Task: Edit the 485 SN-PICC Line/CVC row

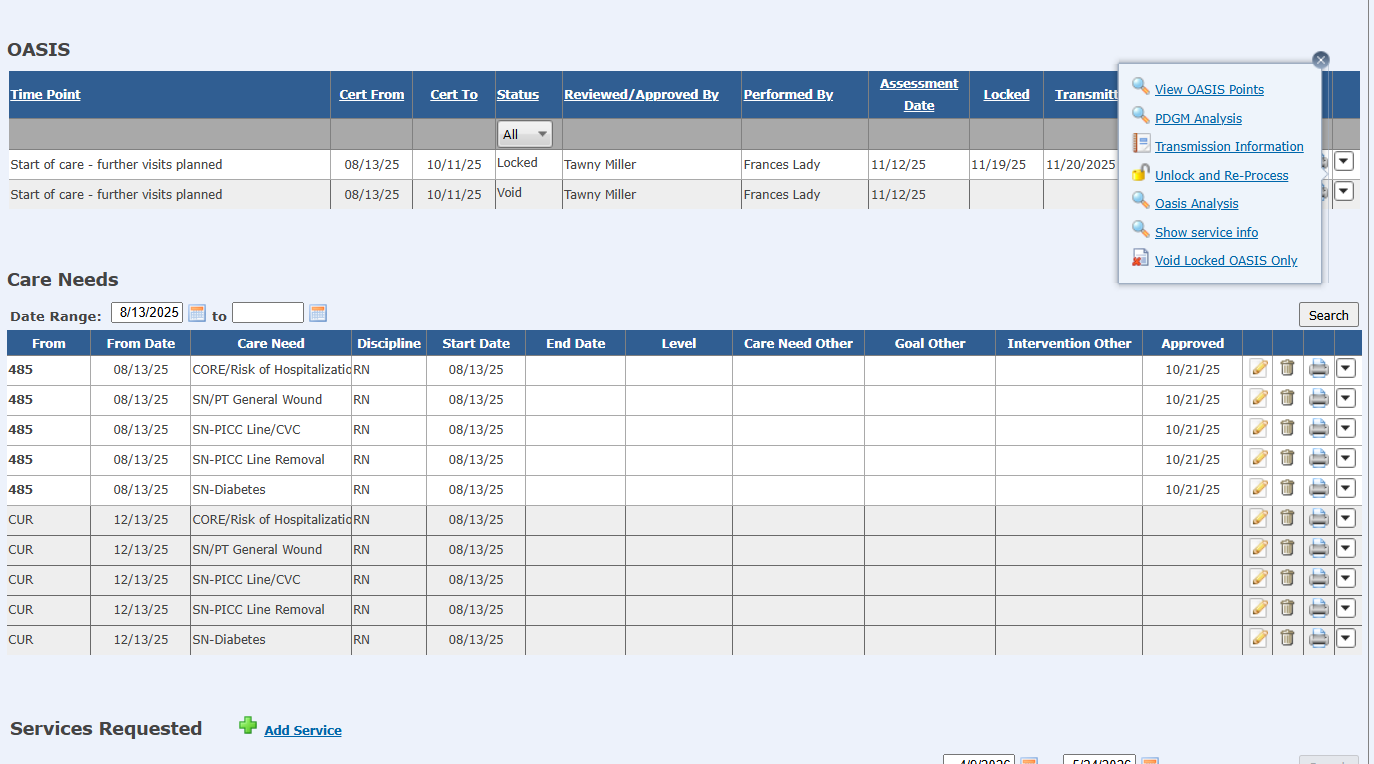Action: click(1259, 429)
